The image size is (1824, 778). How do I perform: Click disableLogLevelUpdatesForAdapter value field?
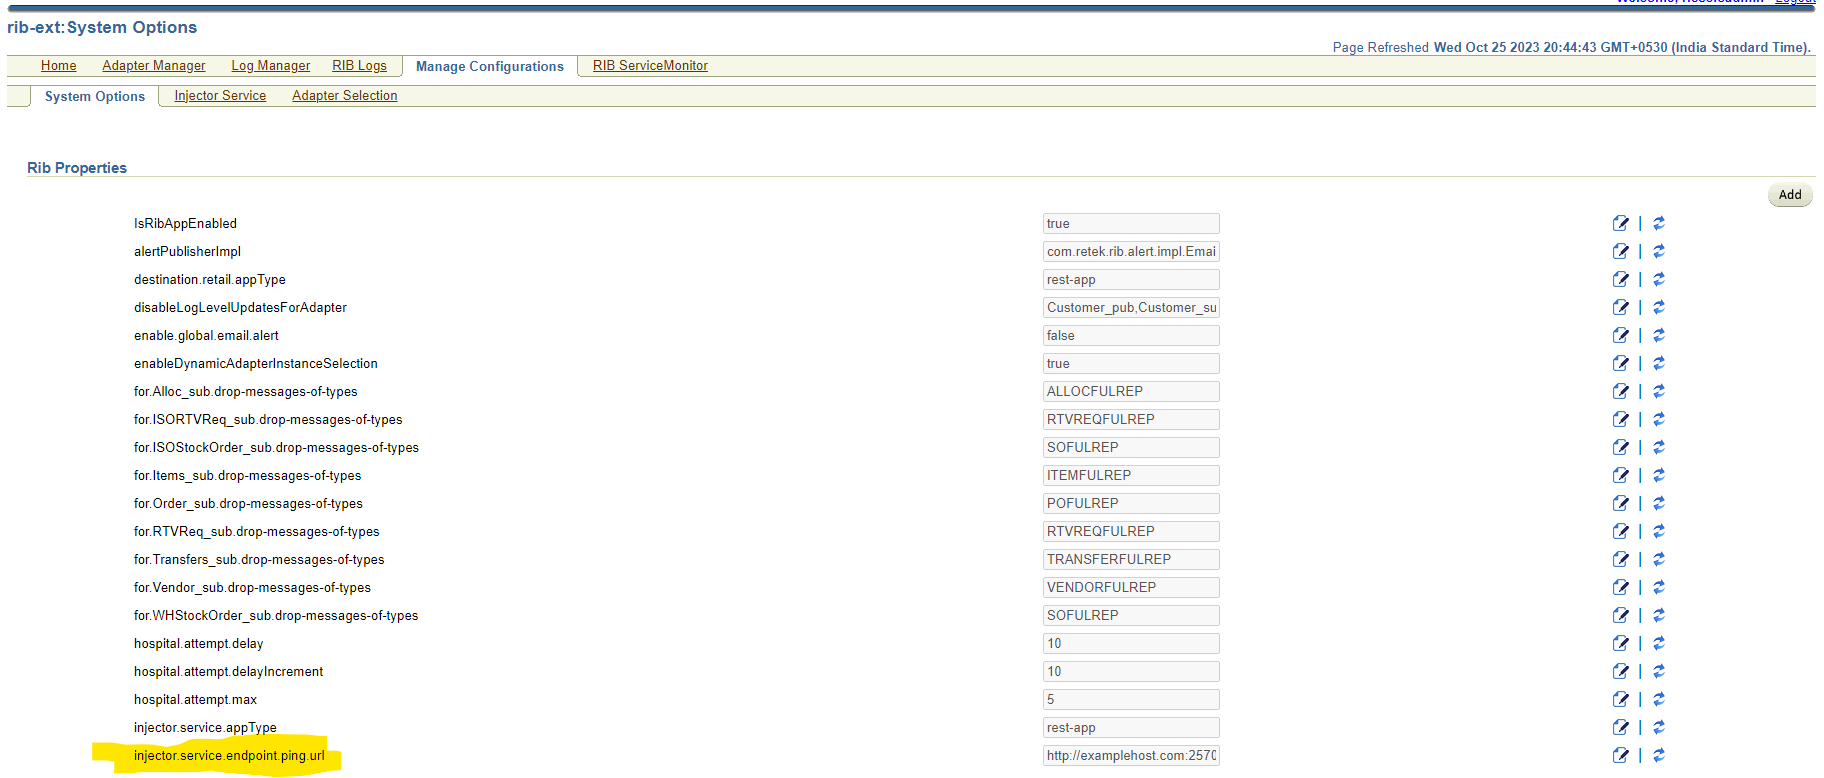pyautogui.click(x=1131, y=307)
